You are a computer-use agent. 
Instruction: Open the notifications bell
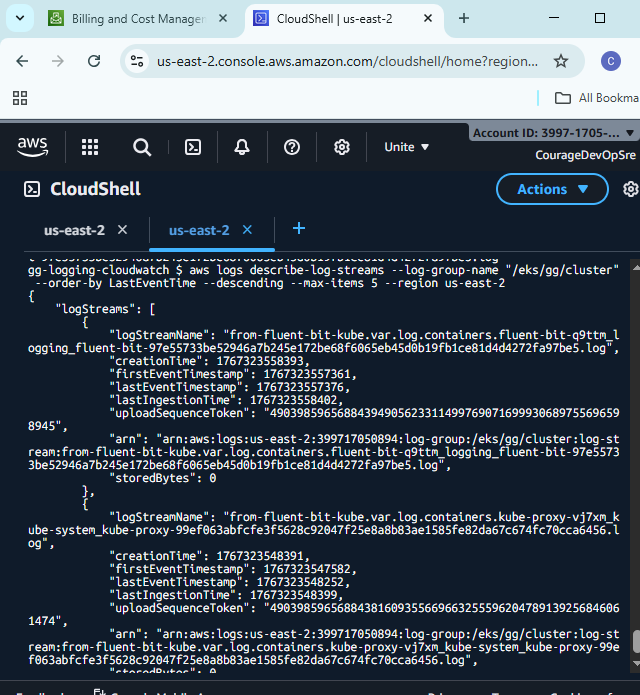tap(242, 147)
